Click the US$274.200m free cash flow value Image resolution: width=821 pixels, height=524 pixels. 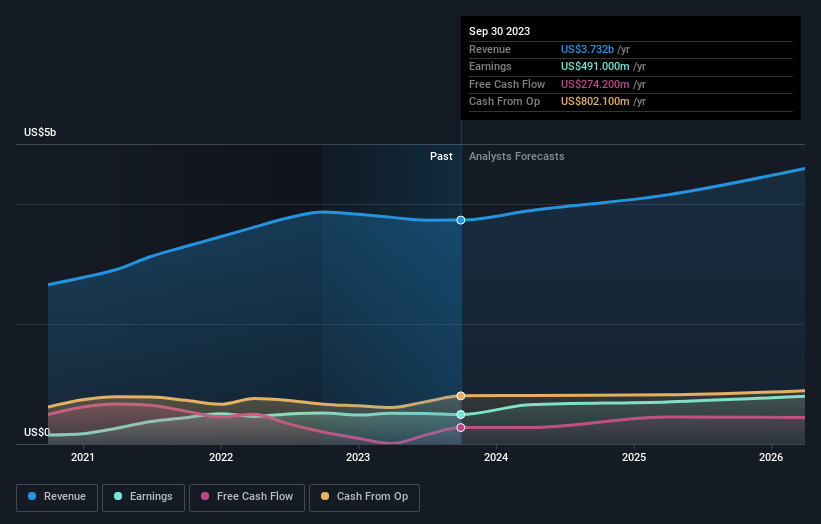[x=595, y=84]
